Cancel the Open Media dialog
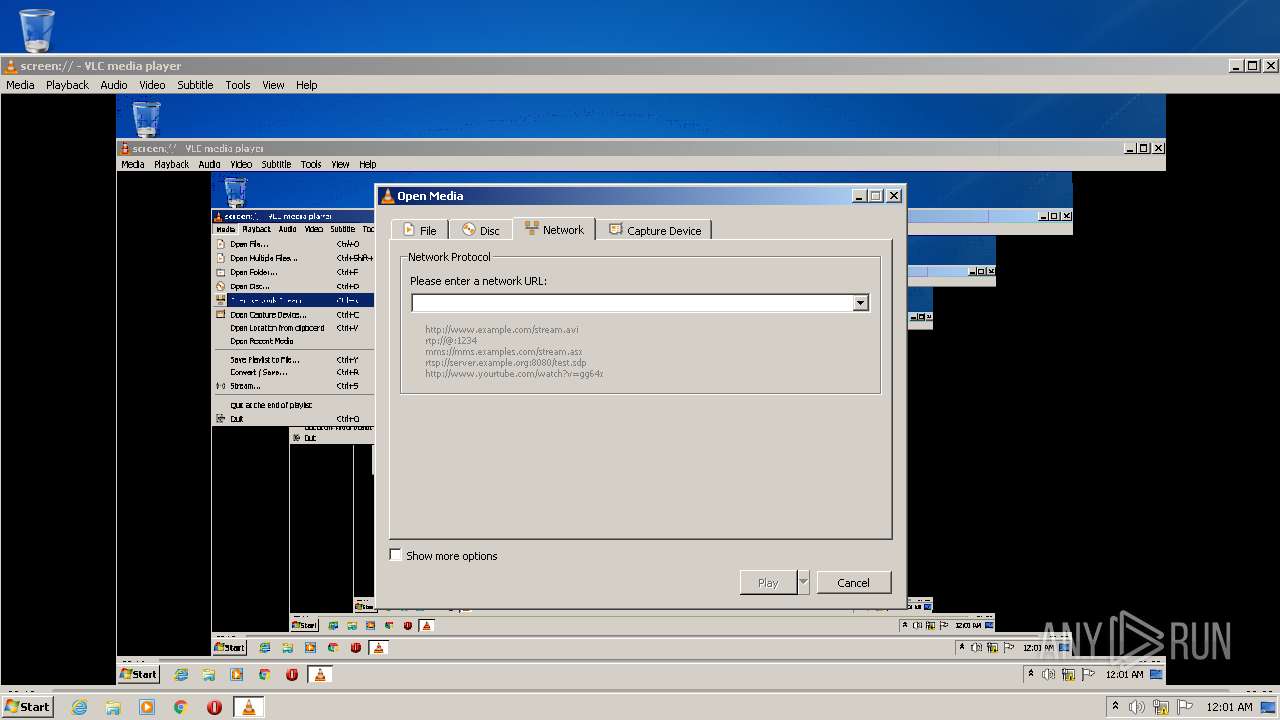 point(853,582)
